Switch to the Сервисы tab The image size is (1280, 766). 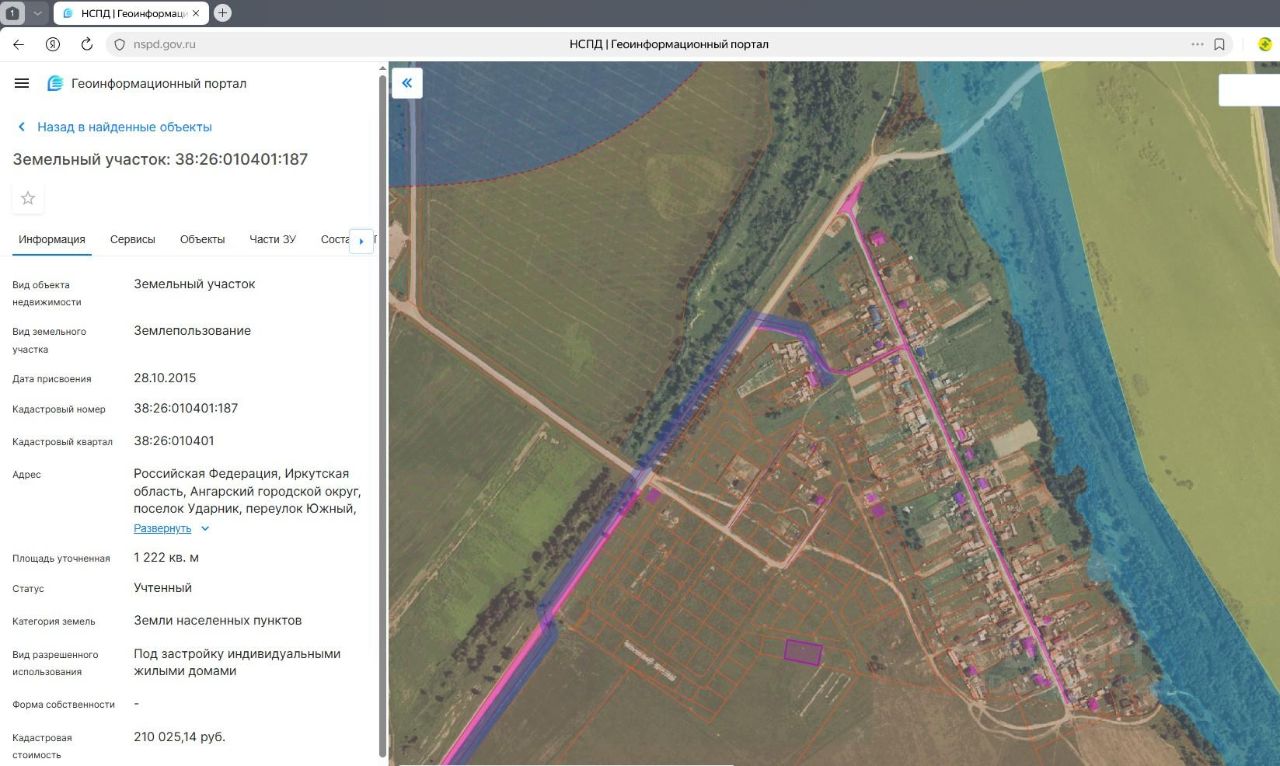132,239
